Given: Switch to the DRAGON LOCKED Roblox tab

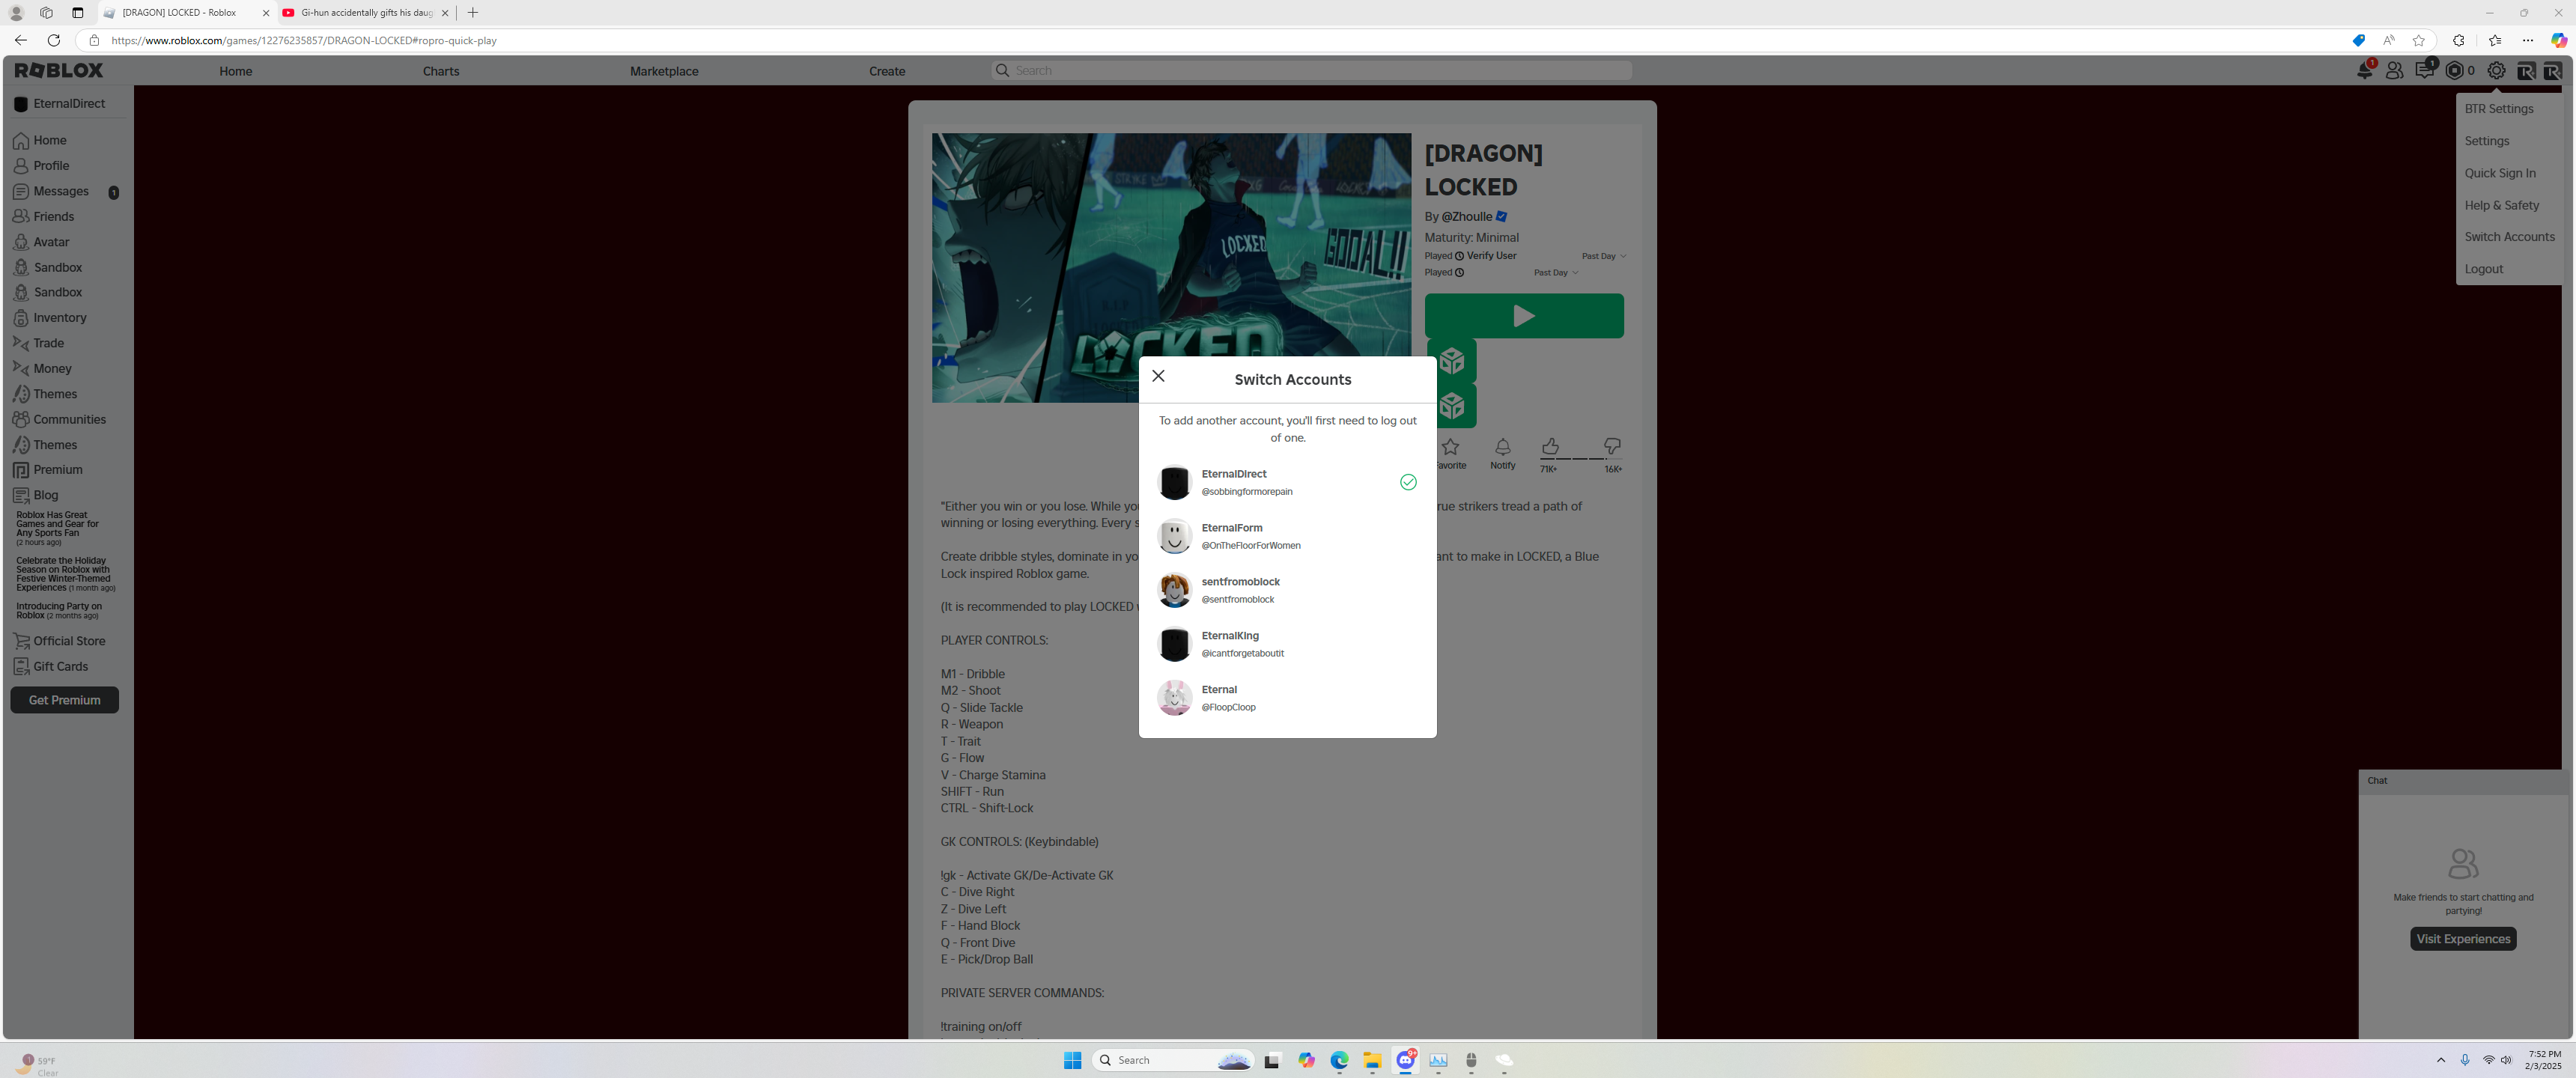Looking at the screenshot, I should tap(186, 13).
